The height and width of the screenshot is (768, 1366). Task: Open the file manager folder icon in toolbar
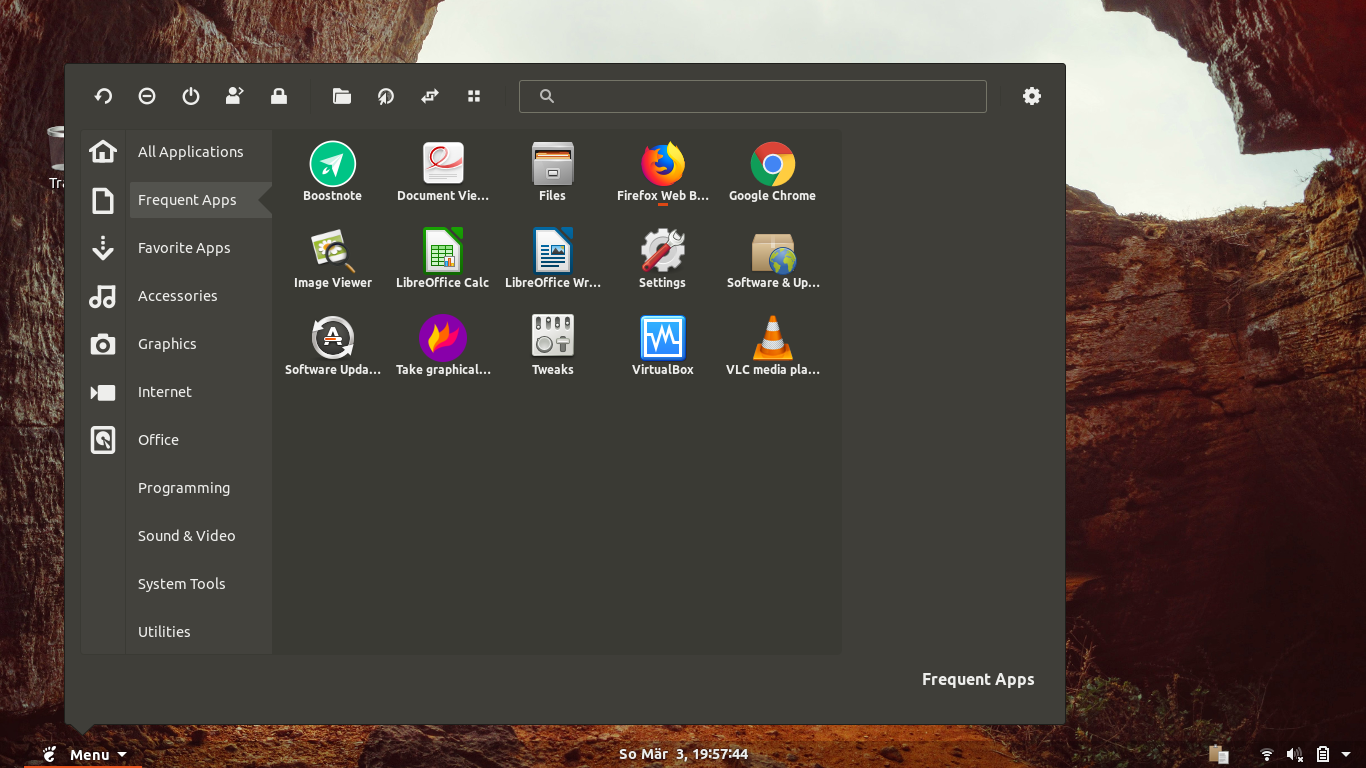coord(342,96)
